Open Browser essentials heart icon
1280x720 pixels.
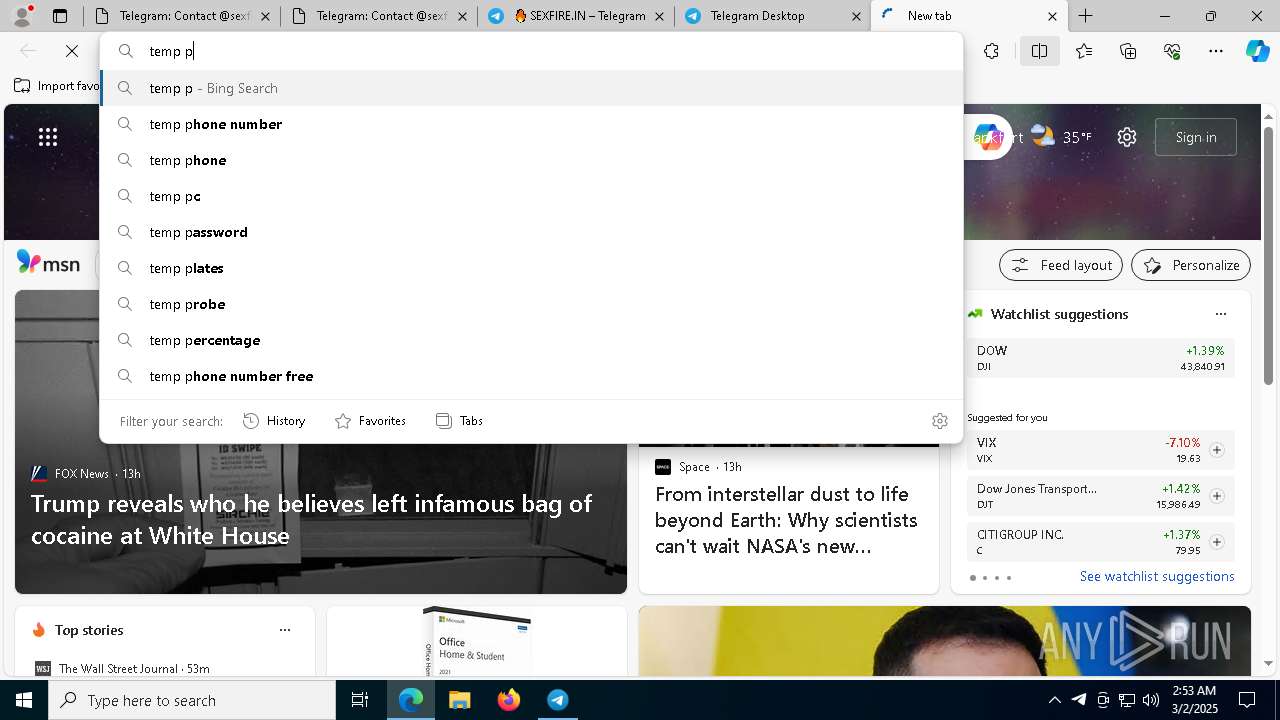[x=1172, y=51]
